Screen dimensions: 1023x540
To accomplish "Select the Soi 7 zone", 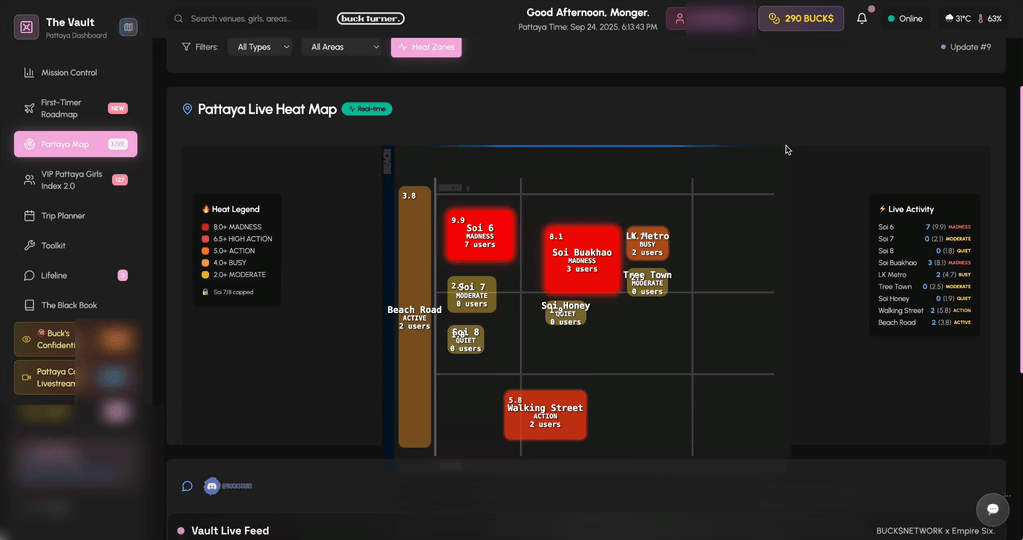I will click(472, 294).
